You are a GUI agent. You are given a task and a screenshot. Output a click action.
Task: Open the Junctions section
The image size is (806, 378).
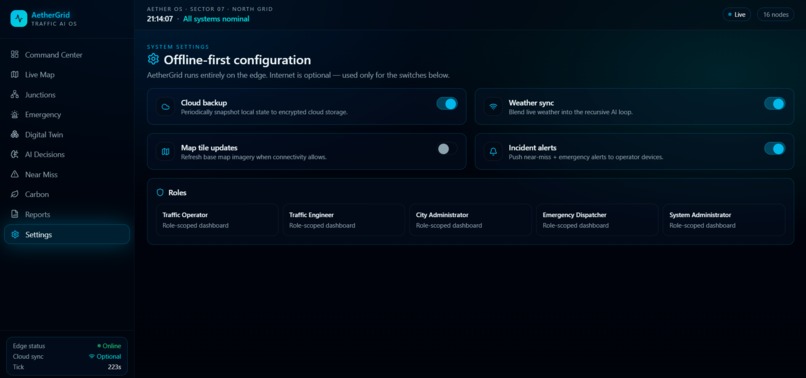click(67, 95)
